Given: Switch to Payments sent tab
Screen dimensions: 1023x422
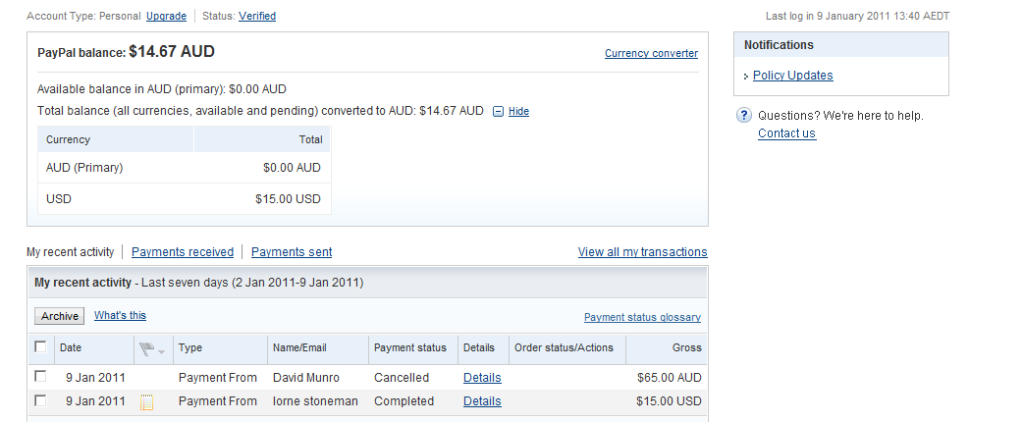Looking at the screenshot, I should tap(292, 252).
